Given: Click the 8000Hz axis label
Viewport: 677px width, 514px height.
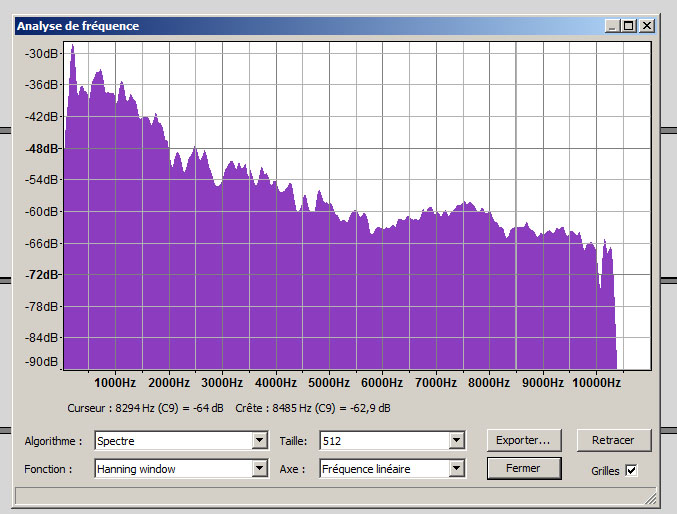Looking at the screenshot, I should (x=489, y=383).
